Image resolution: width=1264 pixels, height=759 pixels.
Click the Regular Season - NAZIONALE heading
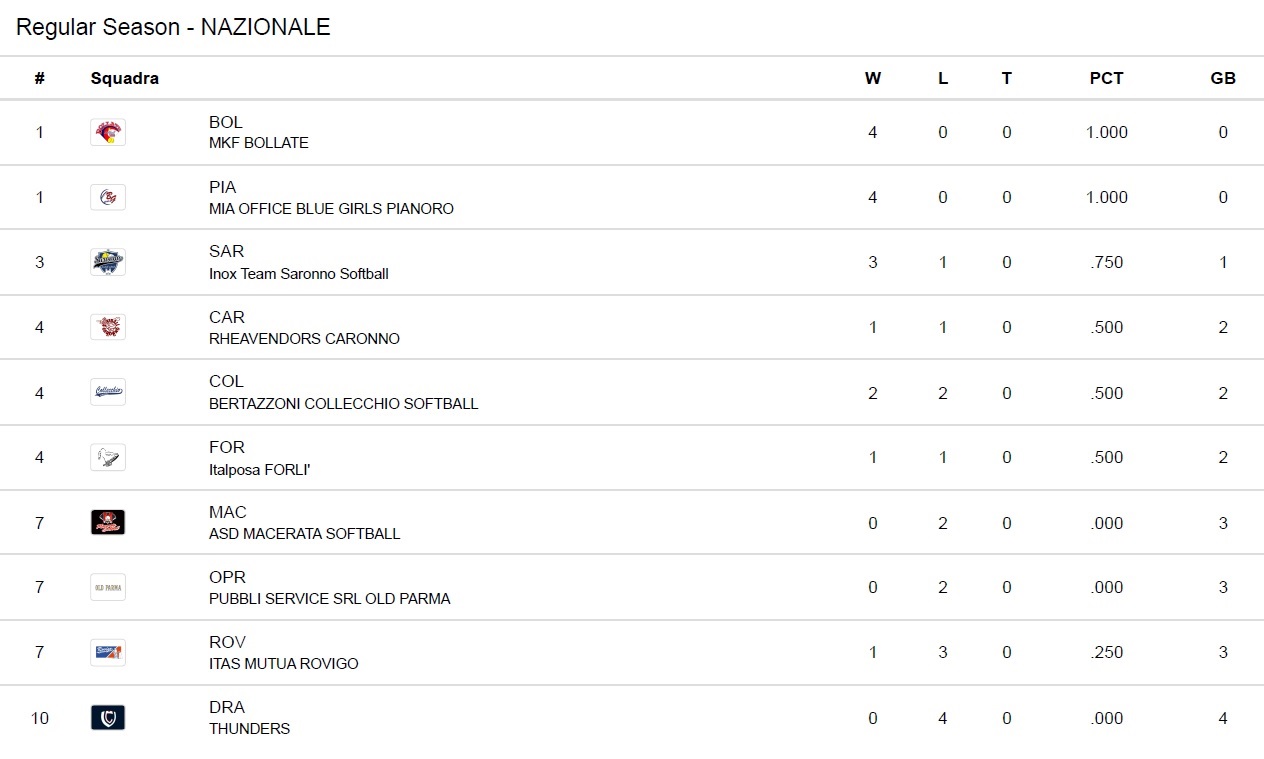pyautogui.click(x=174, y=28)
